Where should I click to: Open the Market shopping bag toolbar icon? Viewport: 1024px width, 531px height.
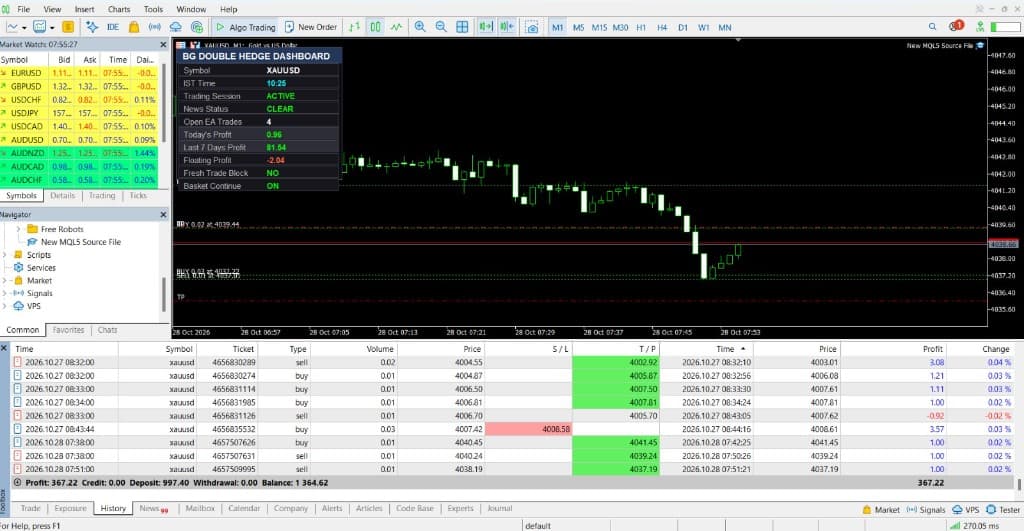pos(134,27)
